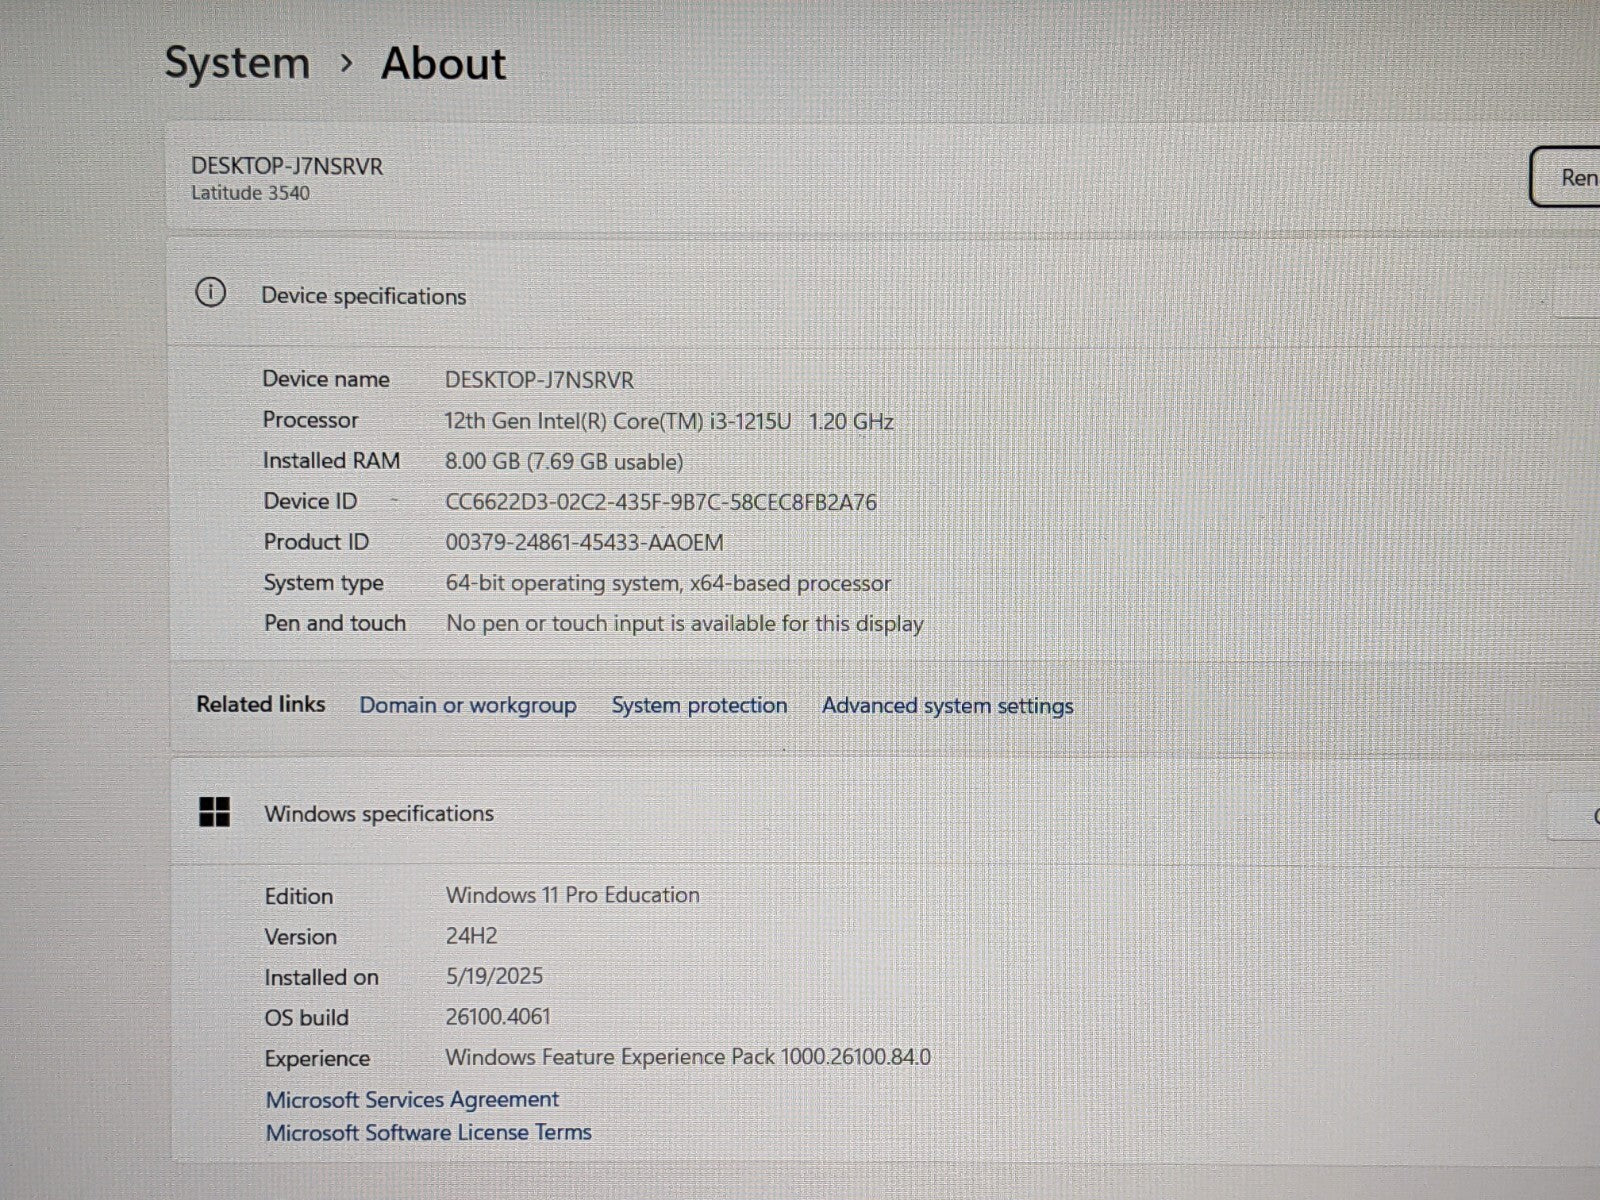Screen dimensions: 1600x1200
Task: Click the Windows 11 Pro Education edition value
Action: coord(572,895)
